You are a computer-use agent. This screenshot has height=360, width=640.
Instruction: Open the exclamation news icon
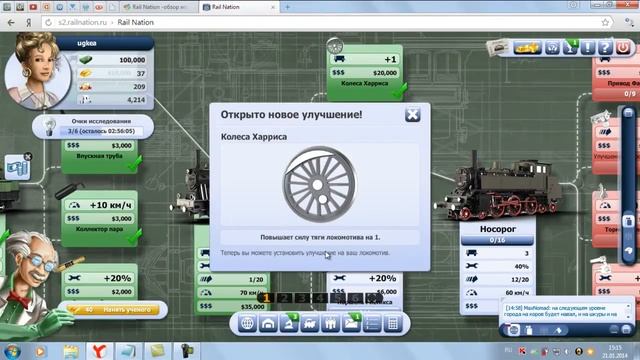(x=588, y=48)
